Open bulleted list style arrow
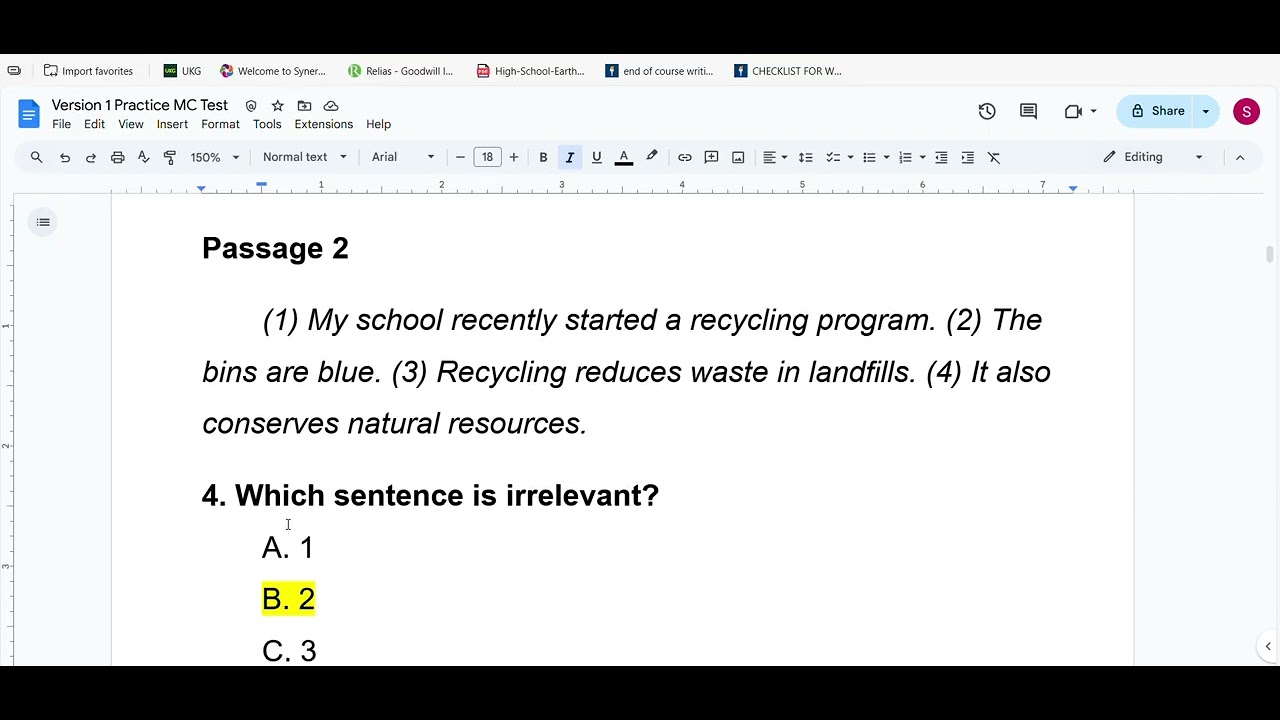Screen dimensions: 1280x720 [x=886, y=157]
